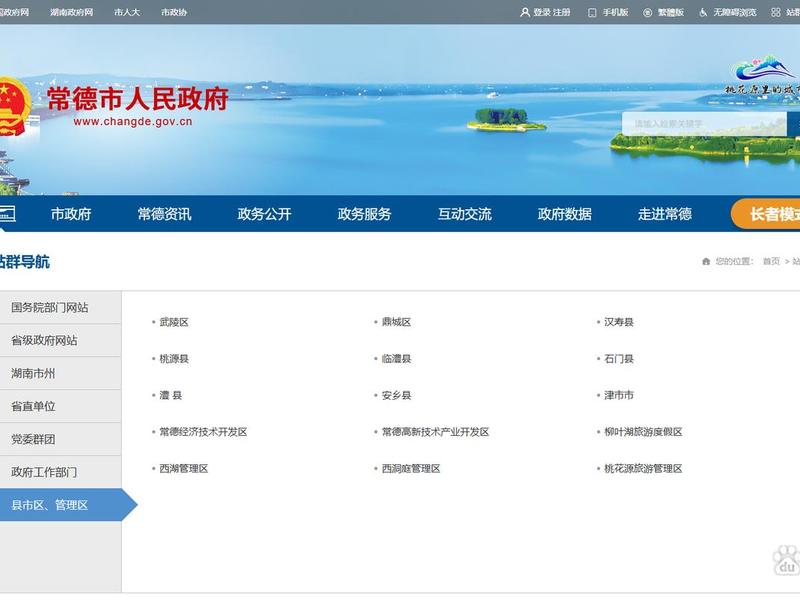Click the 常德市人民政府 site title
The width and height of the screenshot is (800, 600).
(x=138, y=98)
